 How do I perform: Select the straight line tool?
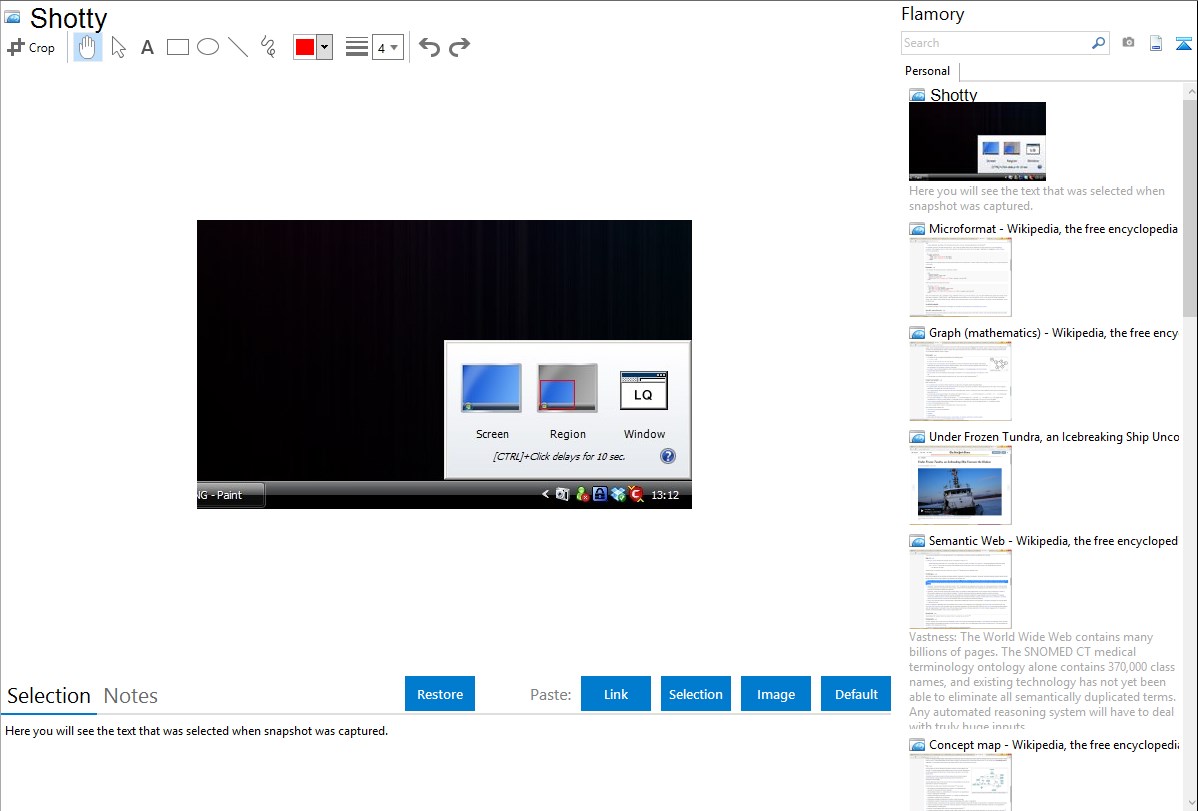238,47
